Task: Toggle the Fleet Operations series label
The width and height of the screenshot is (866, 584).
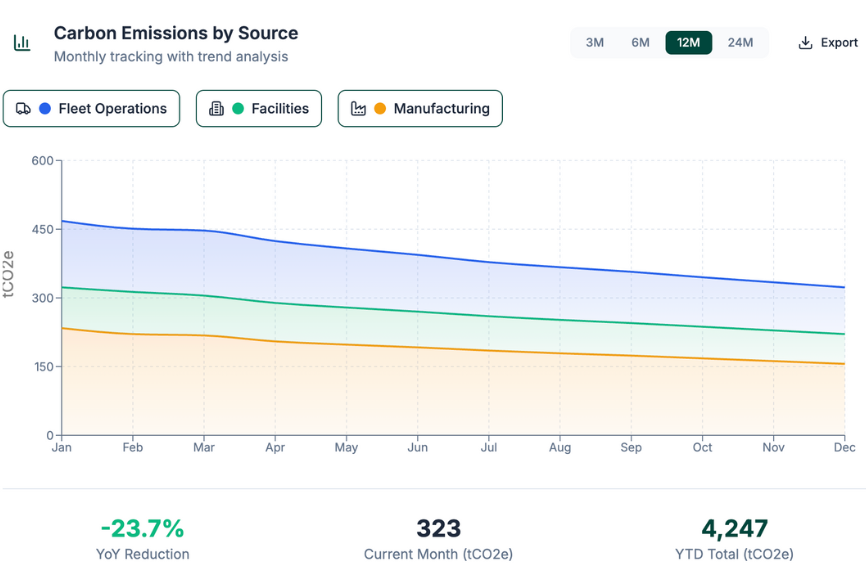Action: (112, 109)
